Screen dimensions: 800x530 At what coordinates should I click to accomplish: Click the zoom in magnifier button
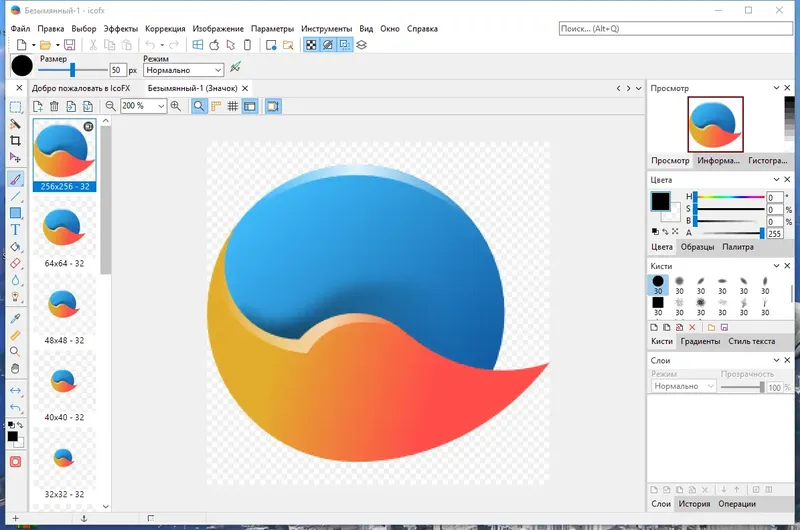tap(176, 106)
